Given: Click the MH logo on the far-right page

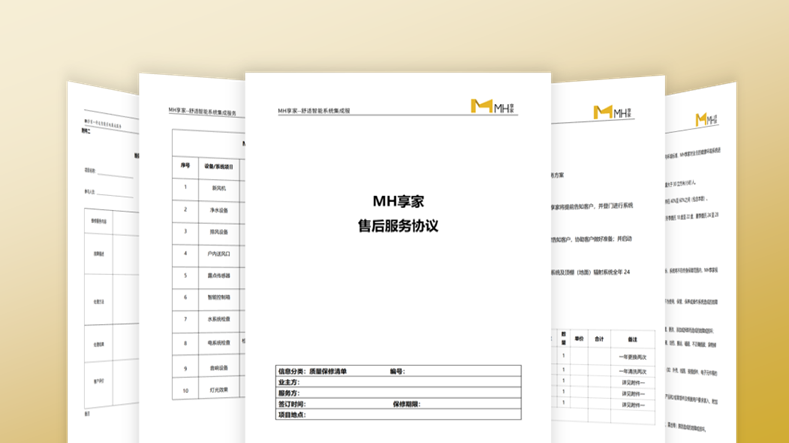Looking at the screenshot, I should 706,119.
